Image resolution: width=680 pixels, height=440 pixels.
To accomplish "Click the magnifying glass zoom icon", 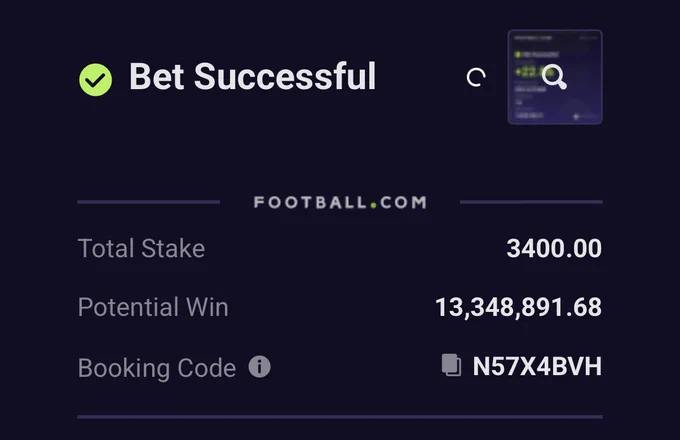I will coord(554,77).
